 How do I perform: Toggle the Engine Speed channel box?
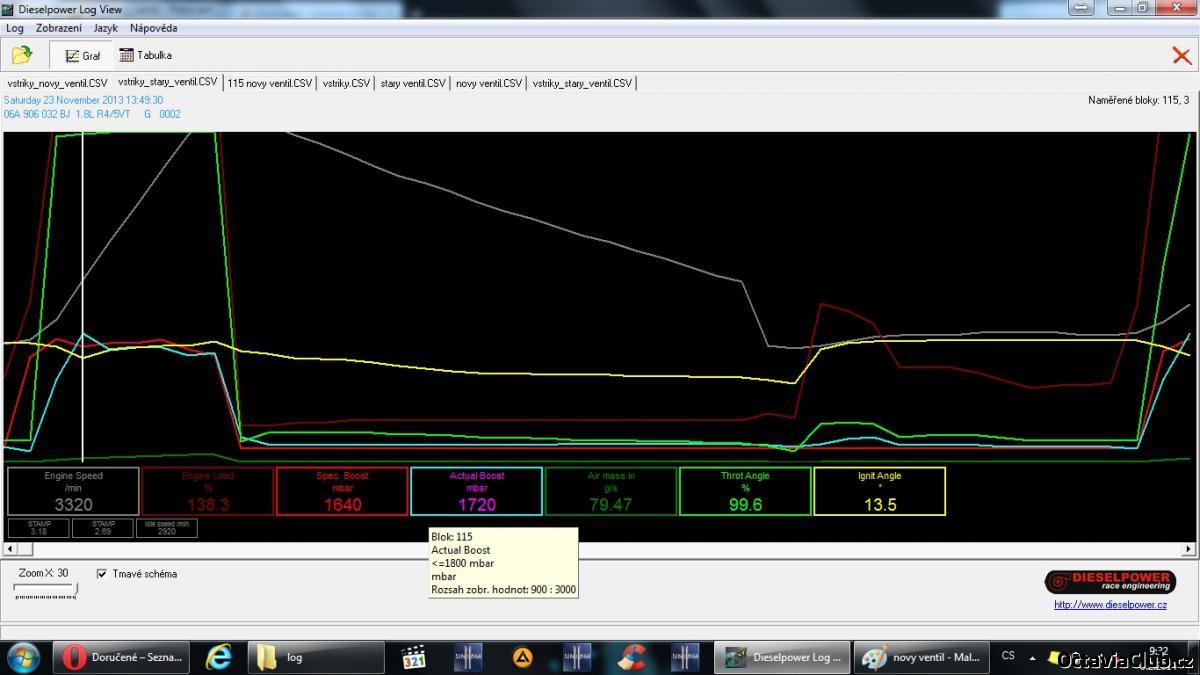coord(73,491)
